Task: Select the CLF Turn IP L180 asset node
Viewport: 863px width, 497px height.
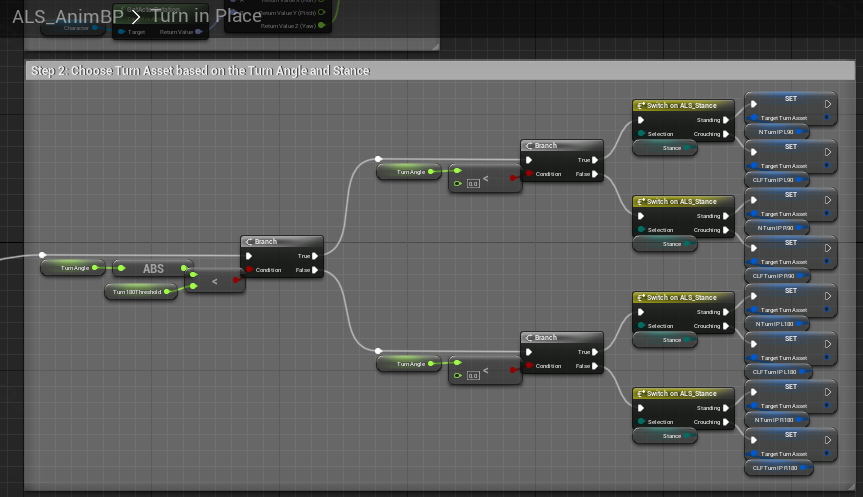Action: 775,372
